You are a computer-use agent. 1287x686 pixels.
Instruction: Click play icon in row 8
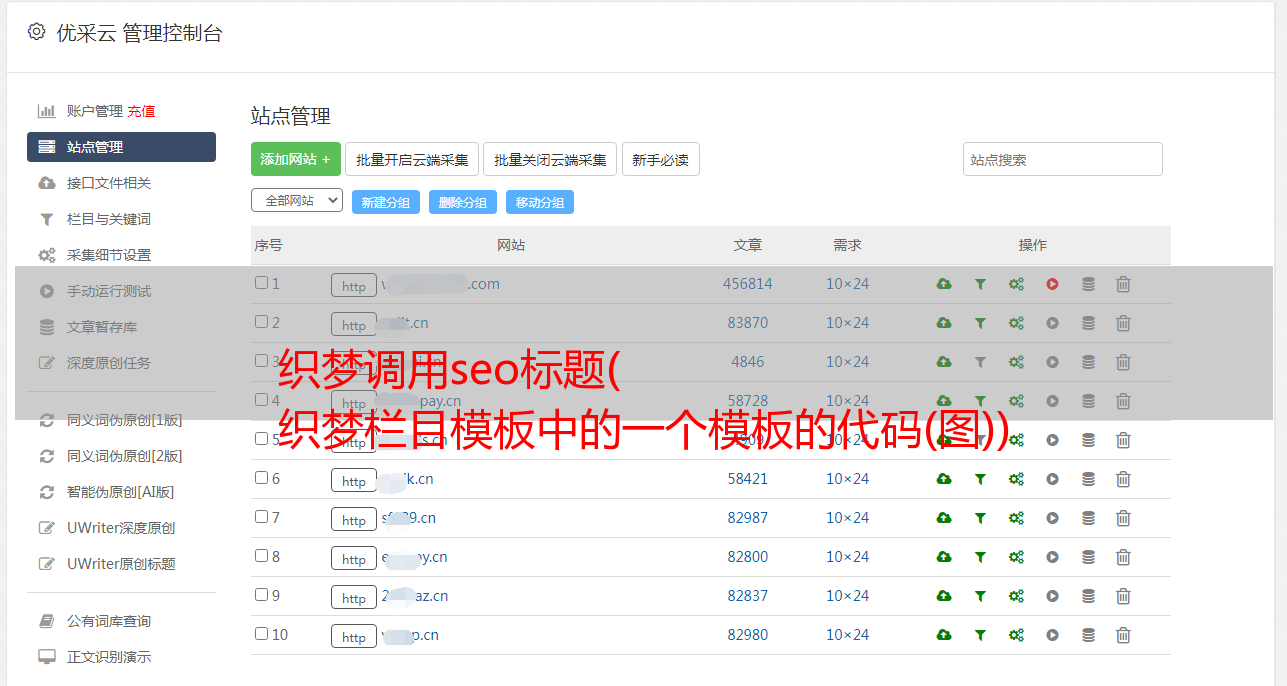pos(1052,557)
